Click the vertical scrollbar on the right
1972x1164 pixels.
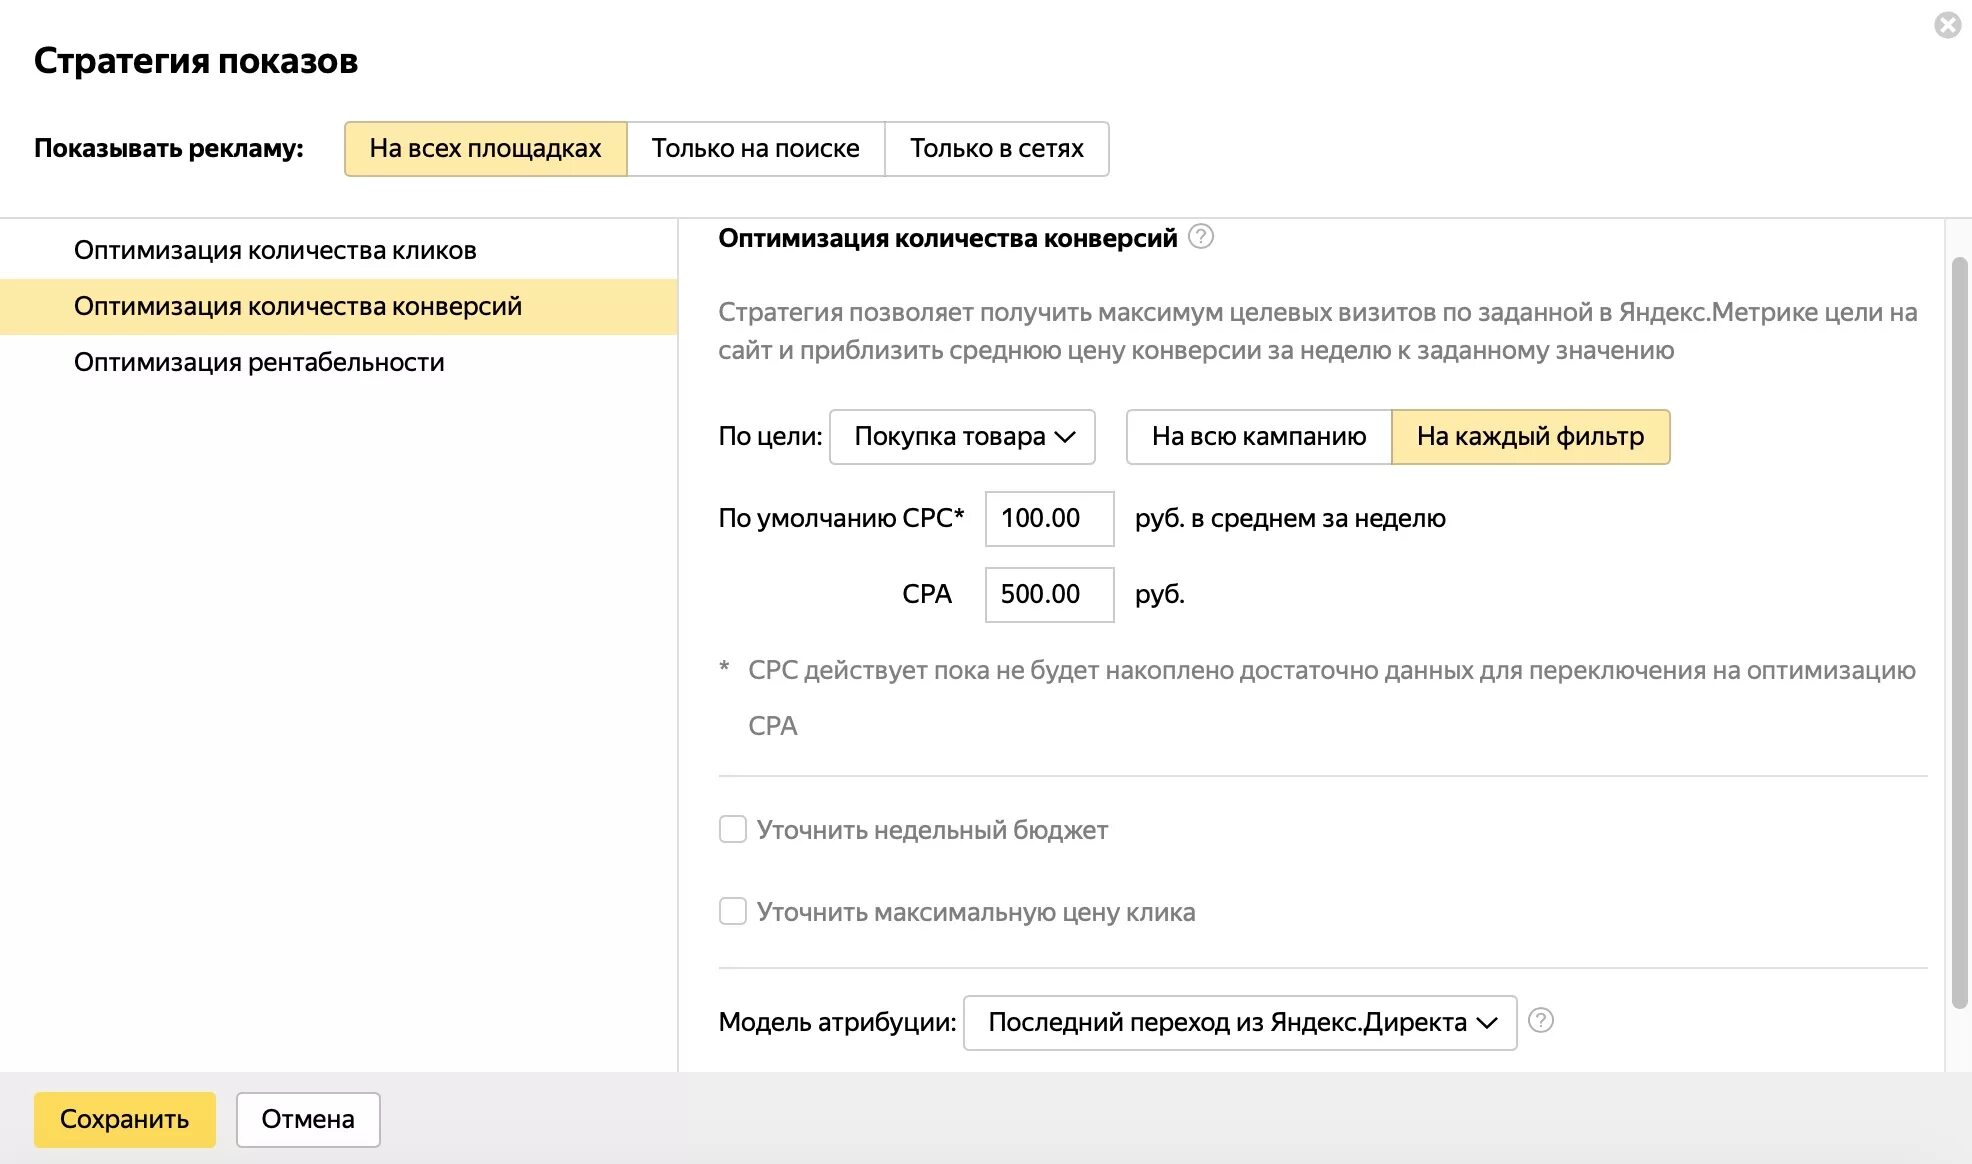tap(1959, 630)
